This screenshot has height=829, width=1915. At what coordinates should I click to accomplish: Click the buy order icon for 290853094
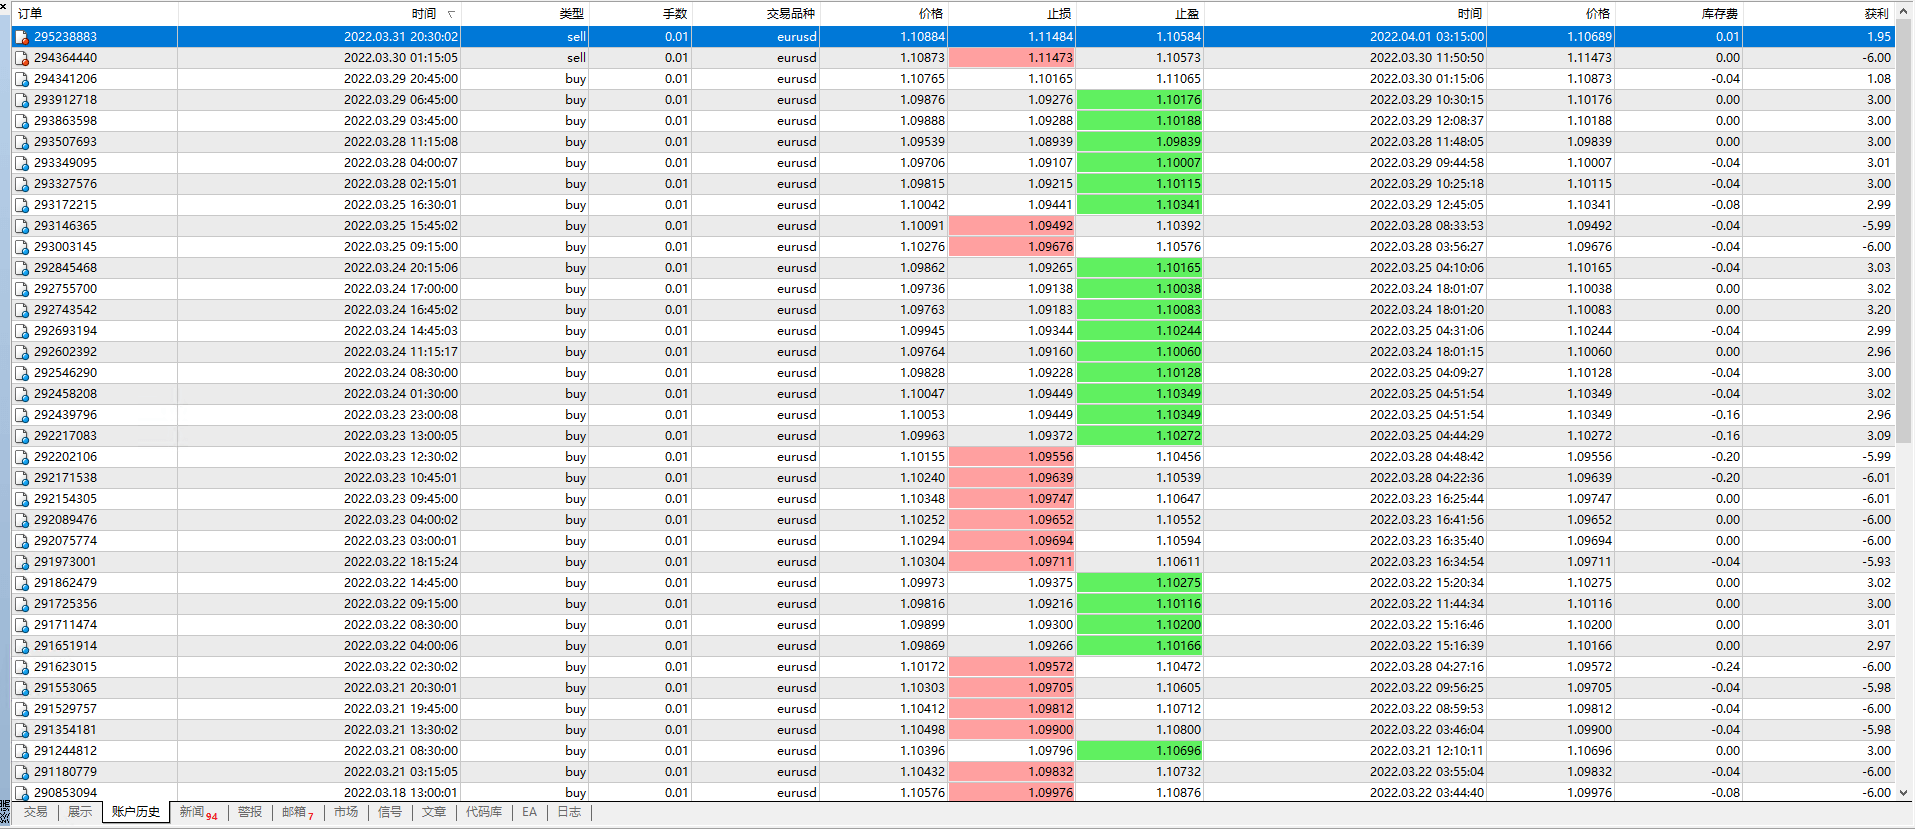click(x=21, y=793)
